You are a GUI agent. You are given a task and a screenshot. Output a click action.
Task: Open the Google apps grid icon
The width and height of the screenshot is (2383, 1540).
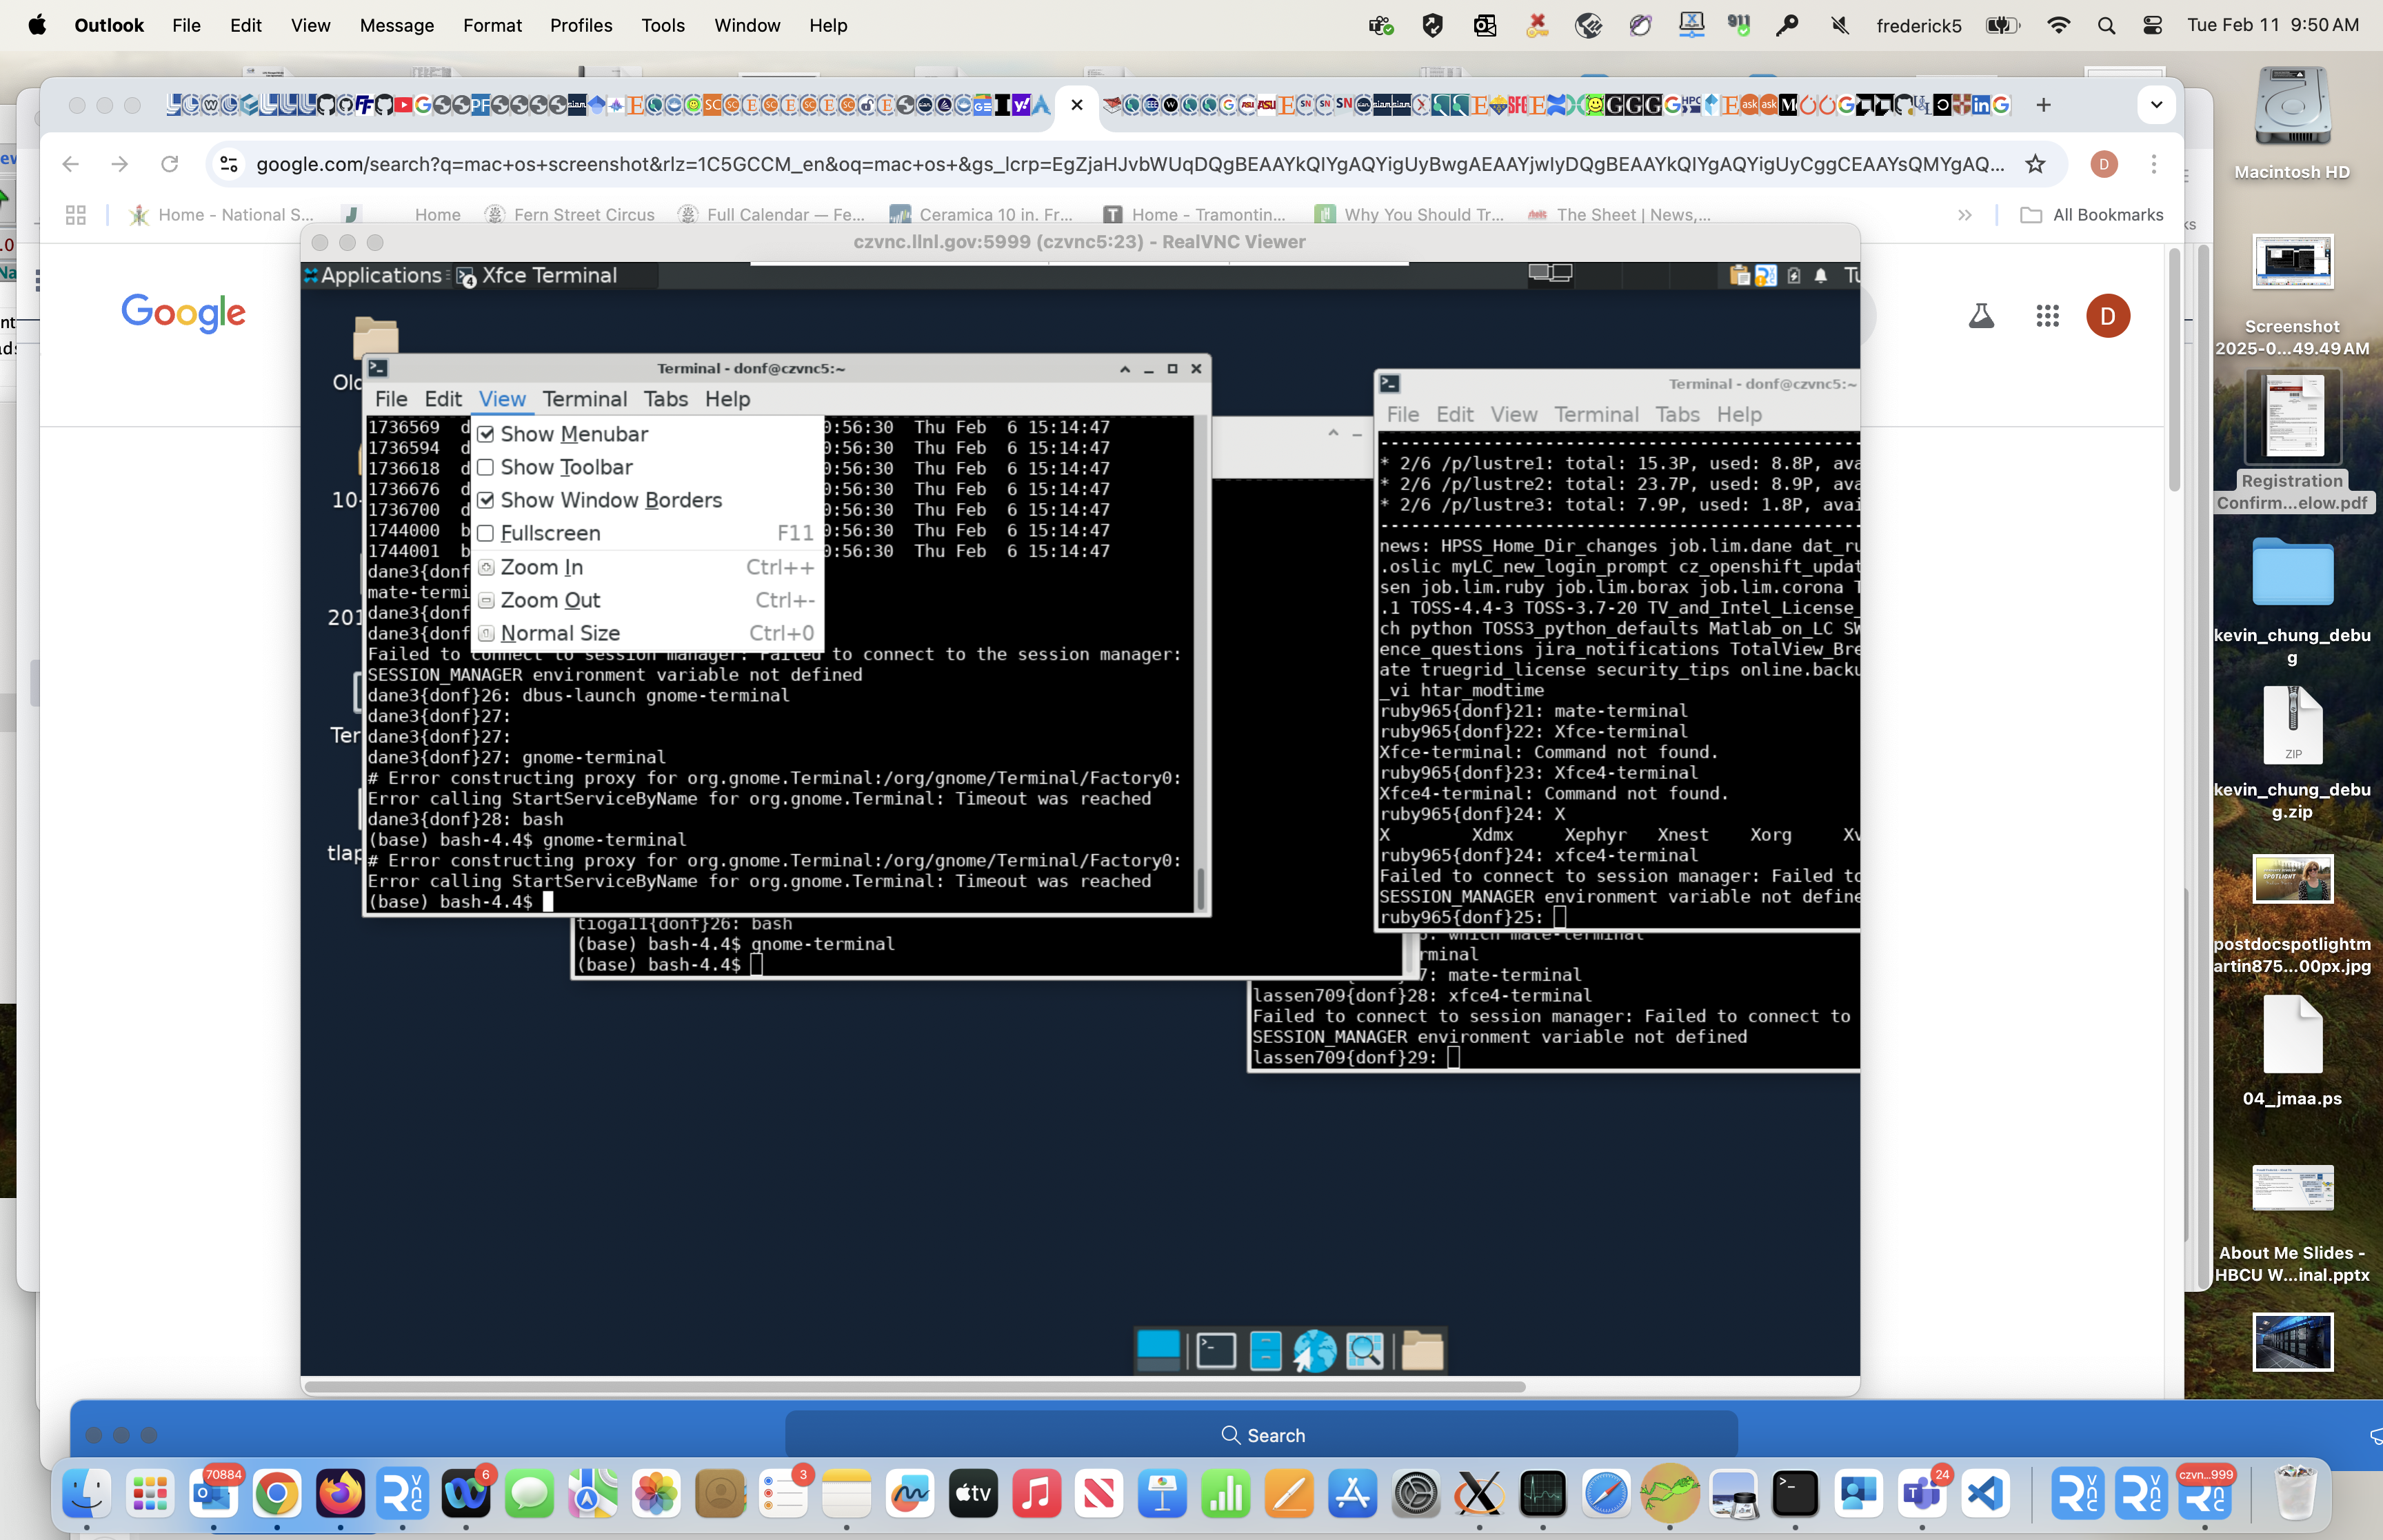[2047, 316]
